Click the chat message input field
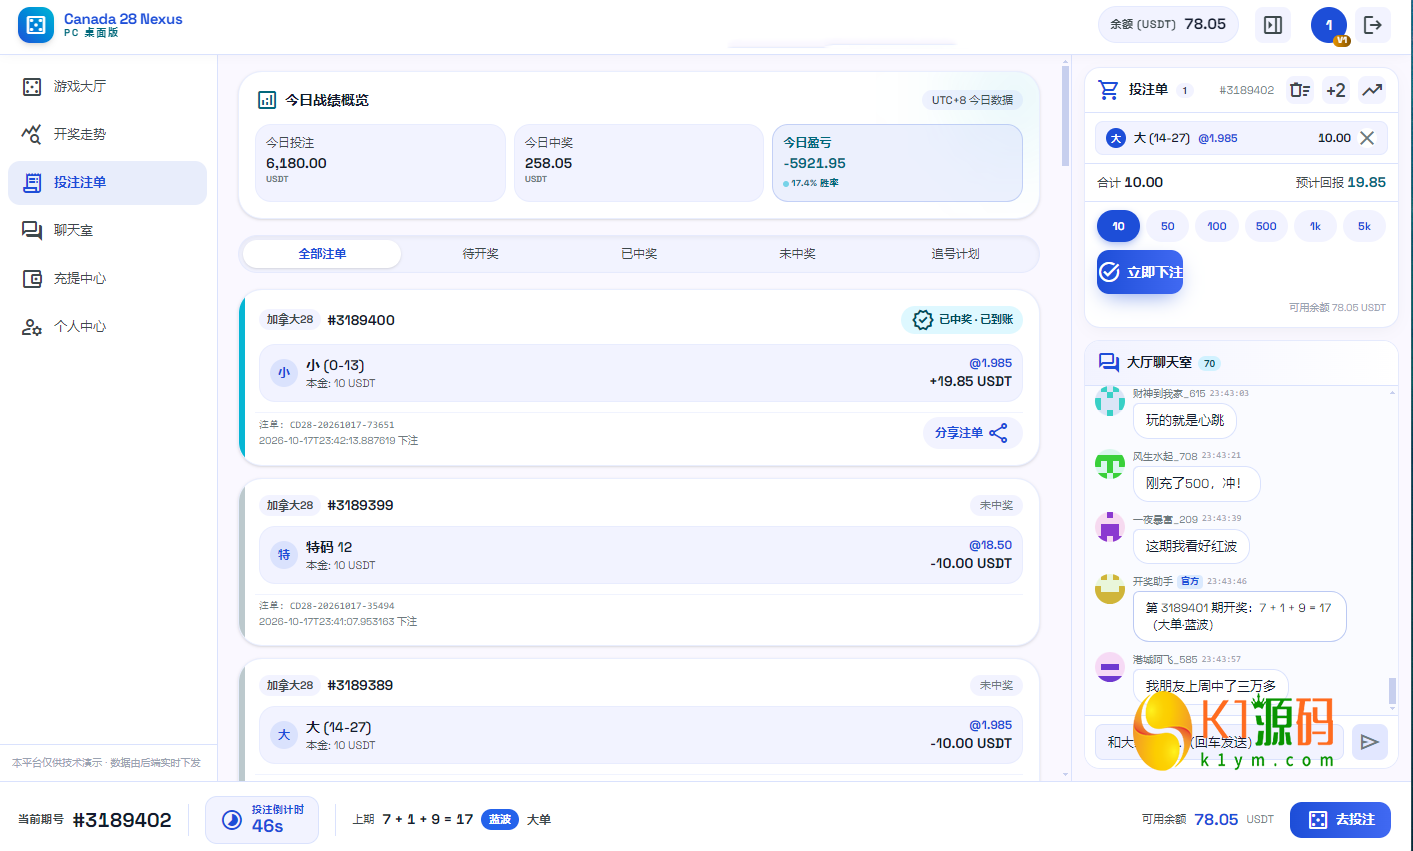 pos(1219,741)
